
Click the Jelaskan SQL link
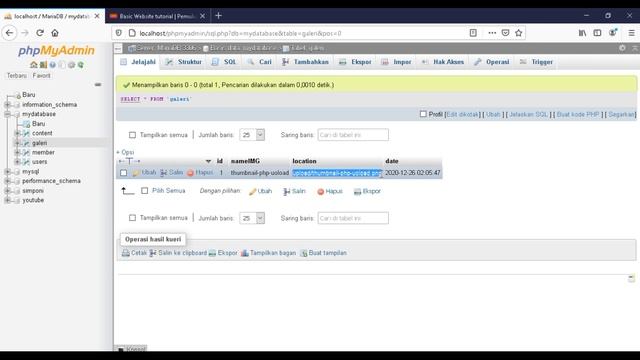click(528, 114)
